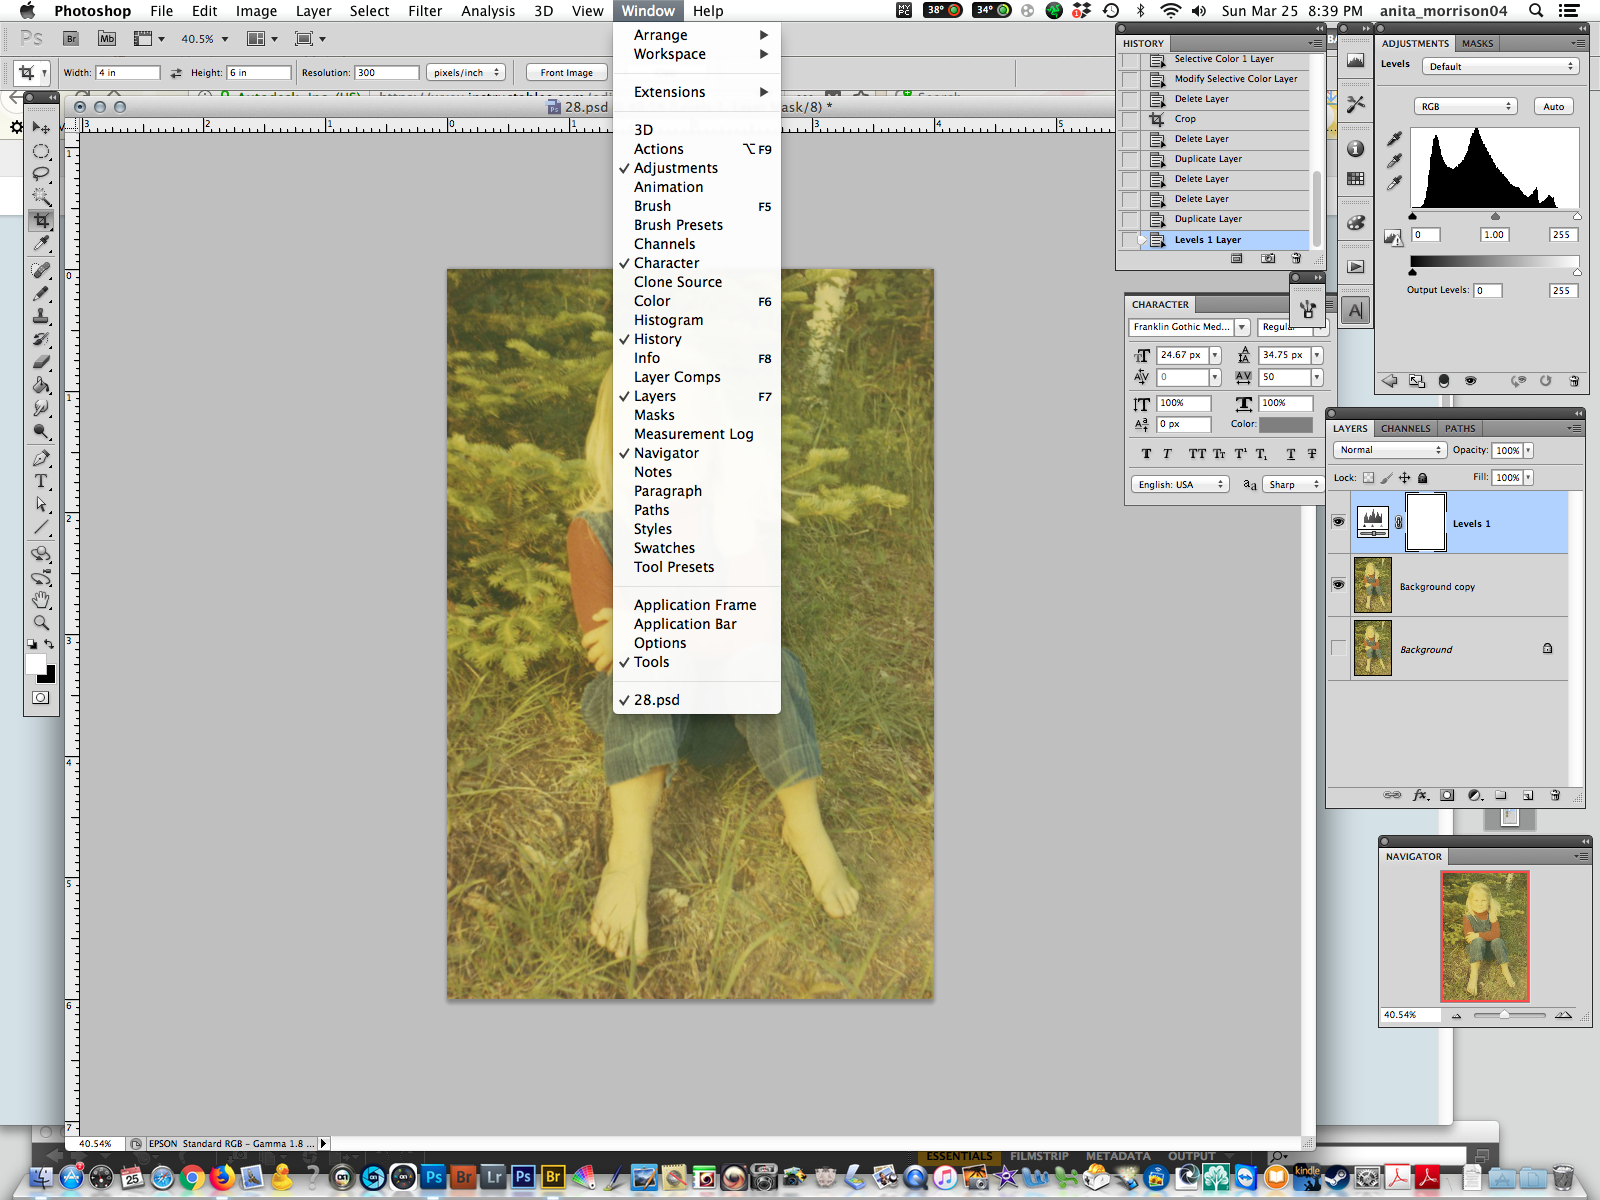1600x1200 pixels.
Task: Select the Clone Stamp tool
Action: tap(41, 316)
